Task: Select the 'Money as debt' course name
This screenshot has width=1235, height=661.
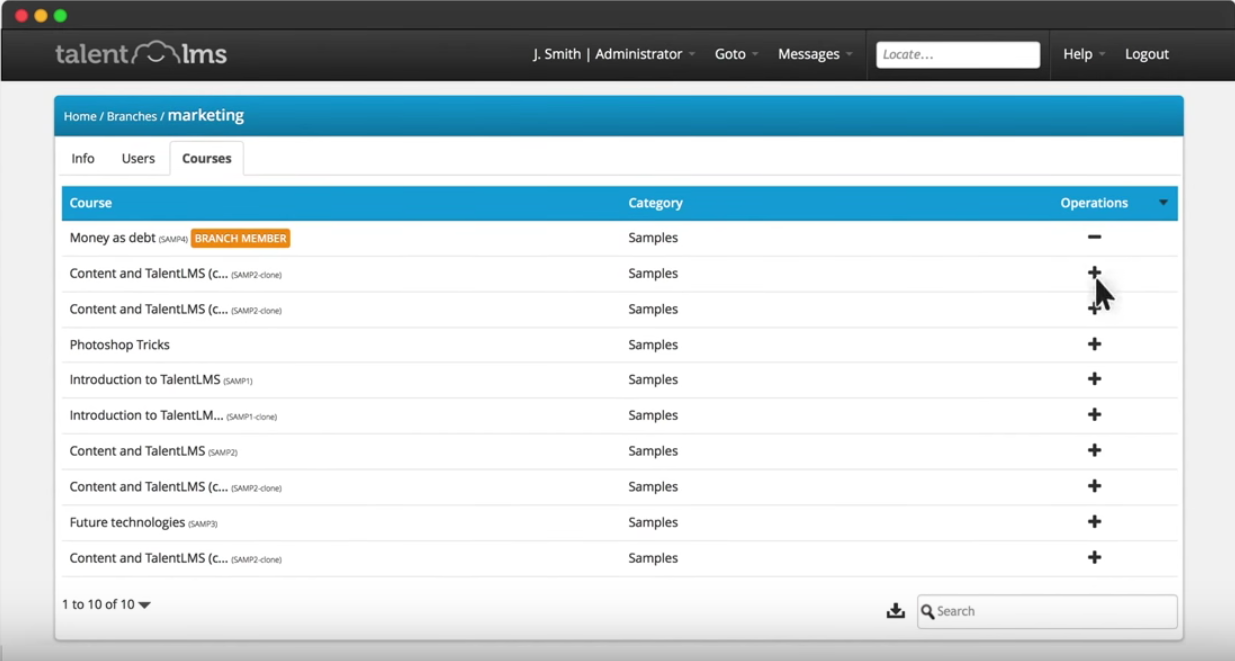Action: [112, 238]
